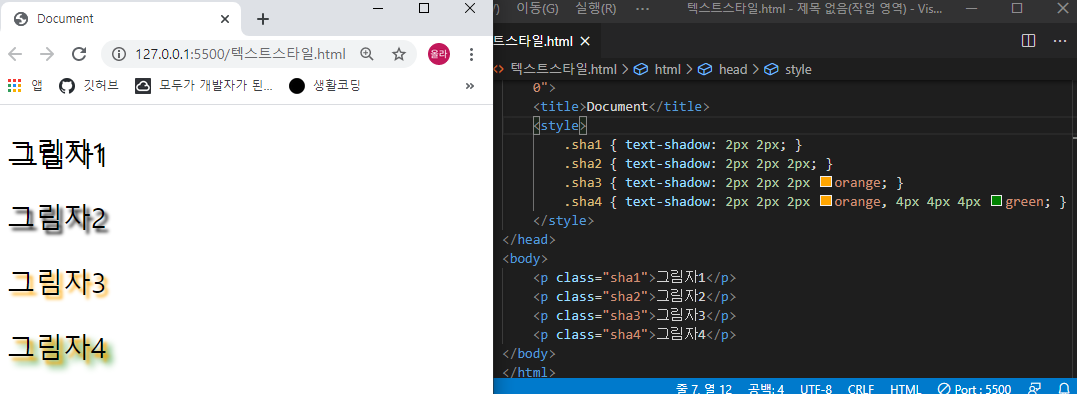Go back in Chrome browser

[15, 54]
